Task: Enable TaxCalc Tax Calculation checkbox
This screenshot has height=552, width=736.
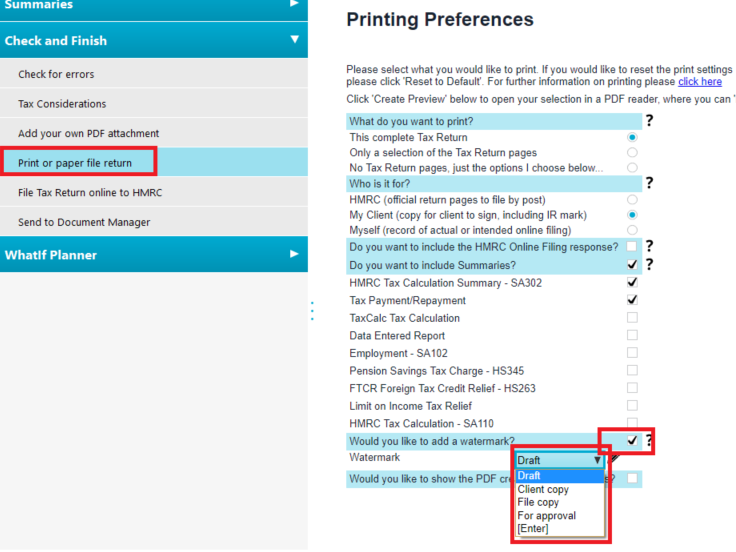Action: (632, 318)
